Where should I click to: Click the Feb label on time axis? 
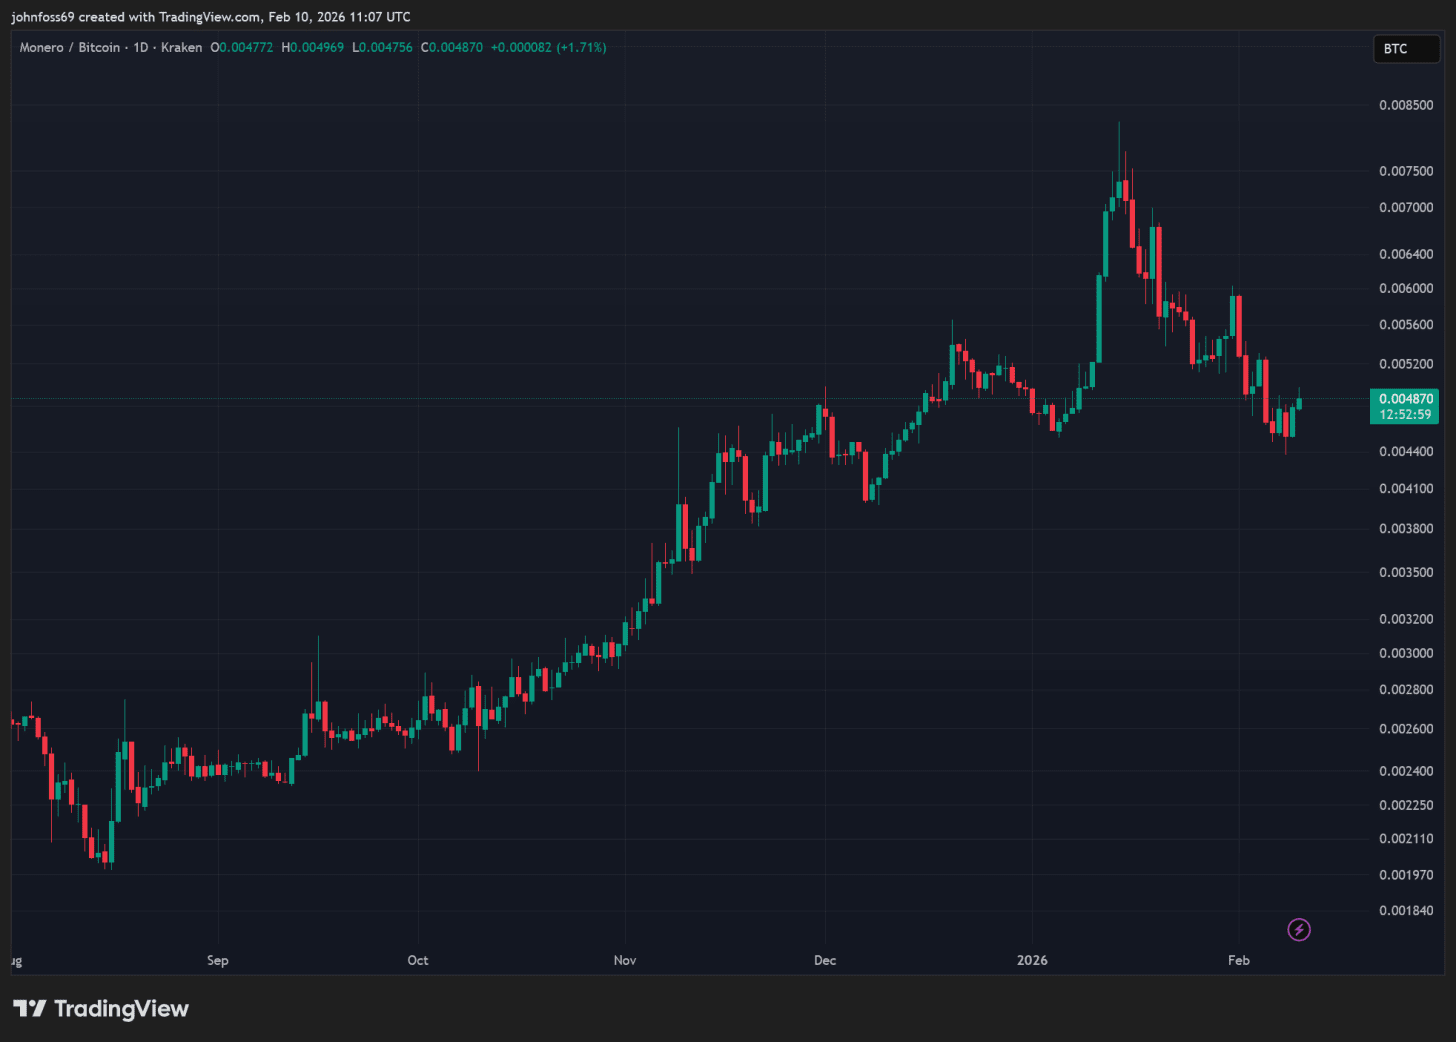[1239, 960]
